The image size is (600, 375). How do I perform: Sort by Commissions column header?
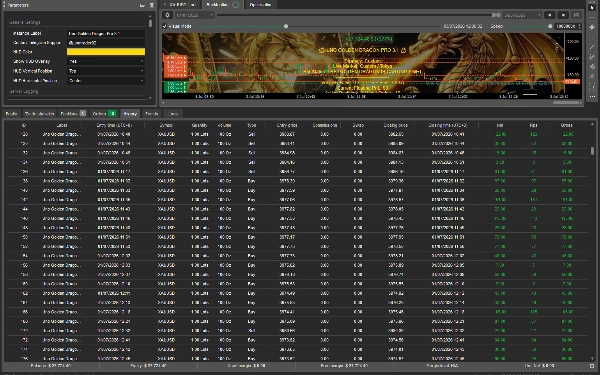[x=324, y=125]
